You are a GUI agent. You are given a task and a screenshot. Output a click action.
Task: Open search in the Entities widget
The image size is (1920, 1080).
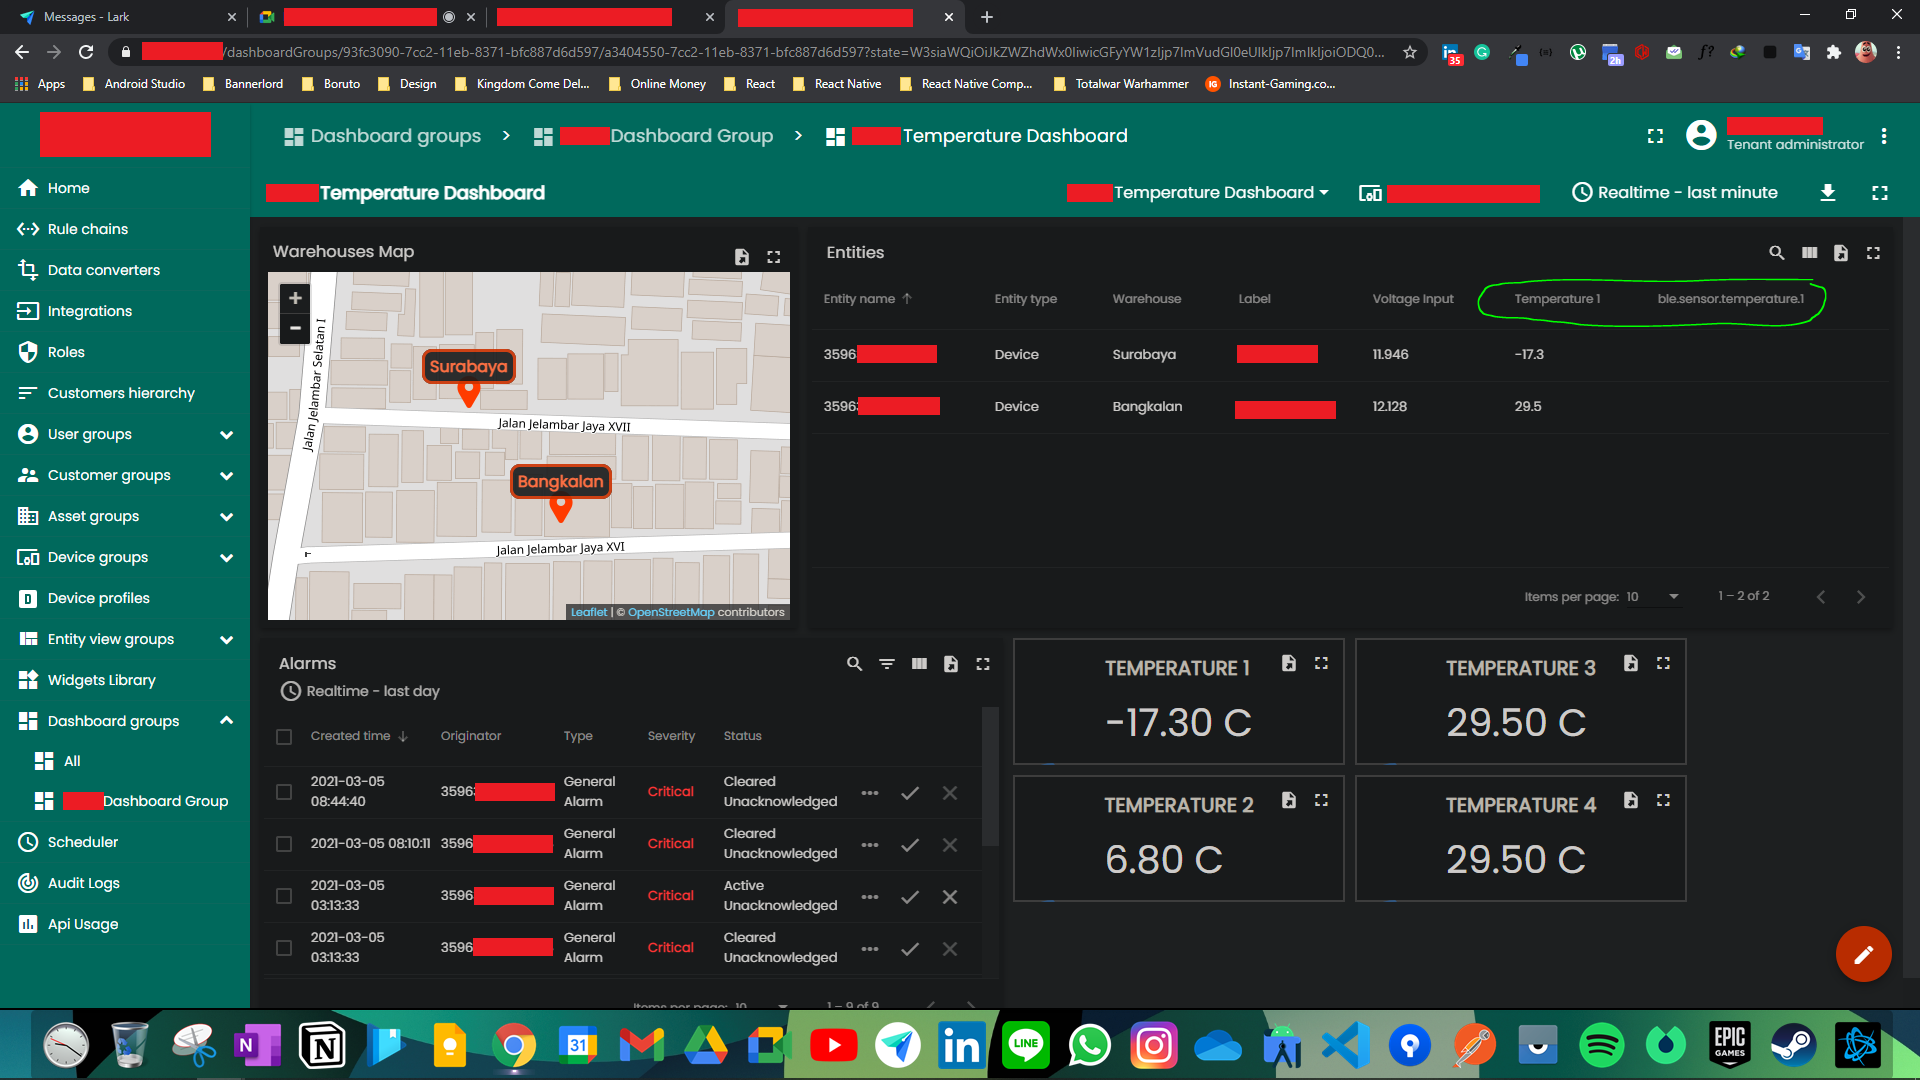(x=1777, y=253)
